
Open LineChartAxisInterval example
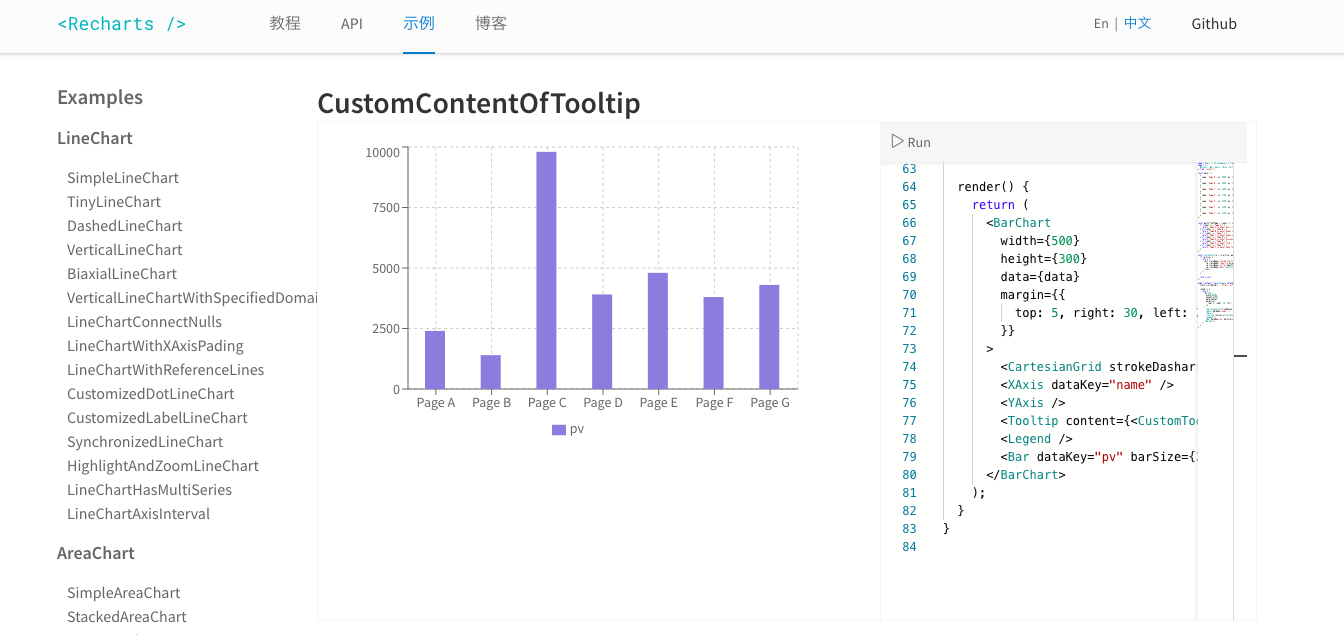(139, 514)
